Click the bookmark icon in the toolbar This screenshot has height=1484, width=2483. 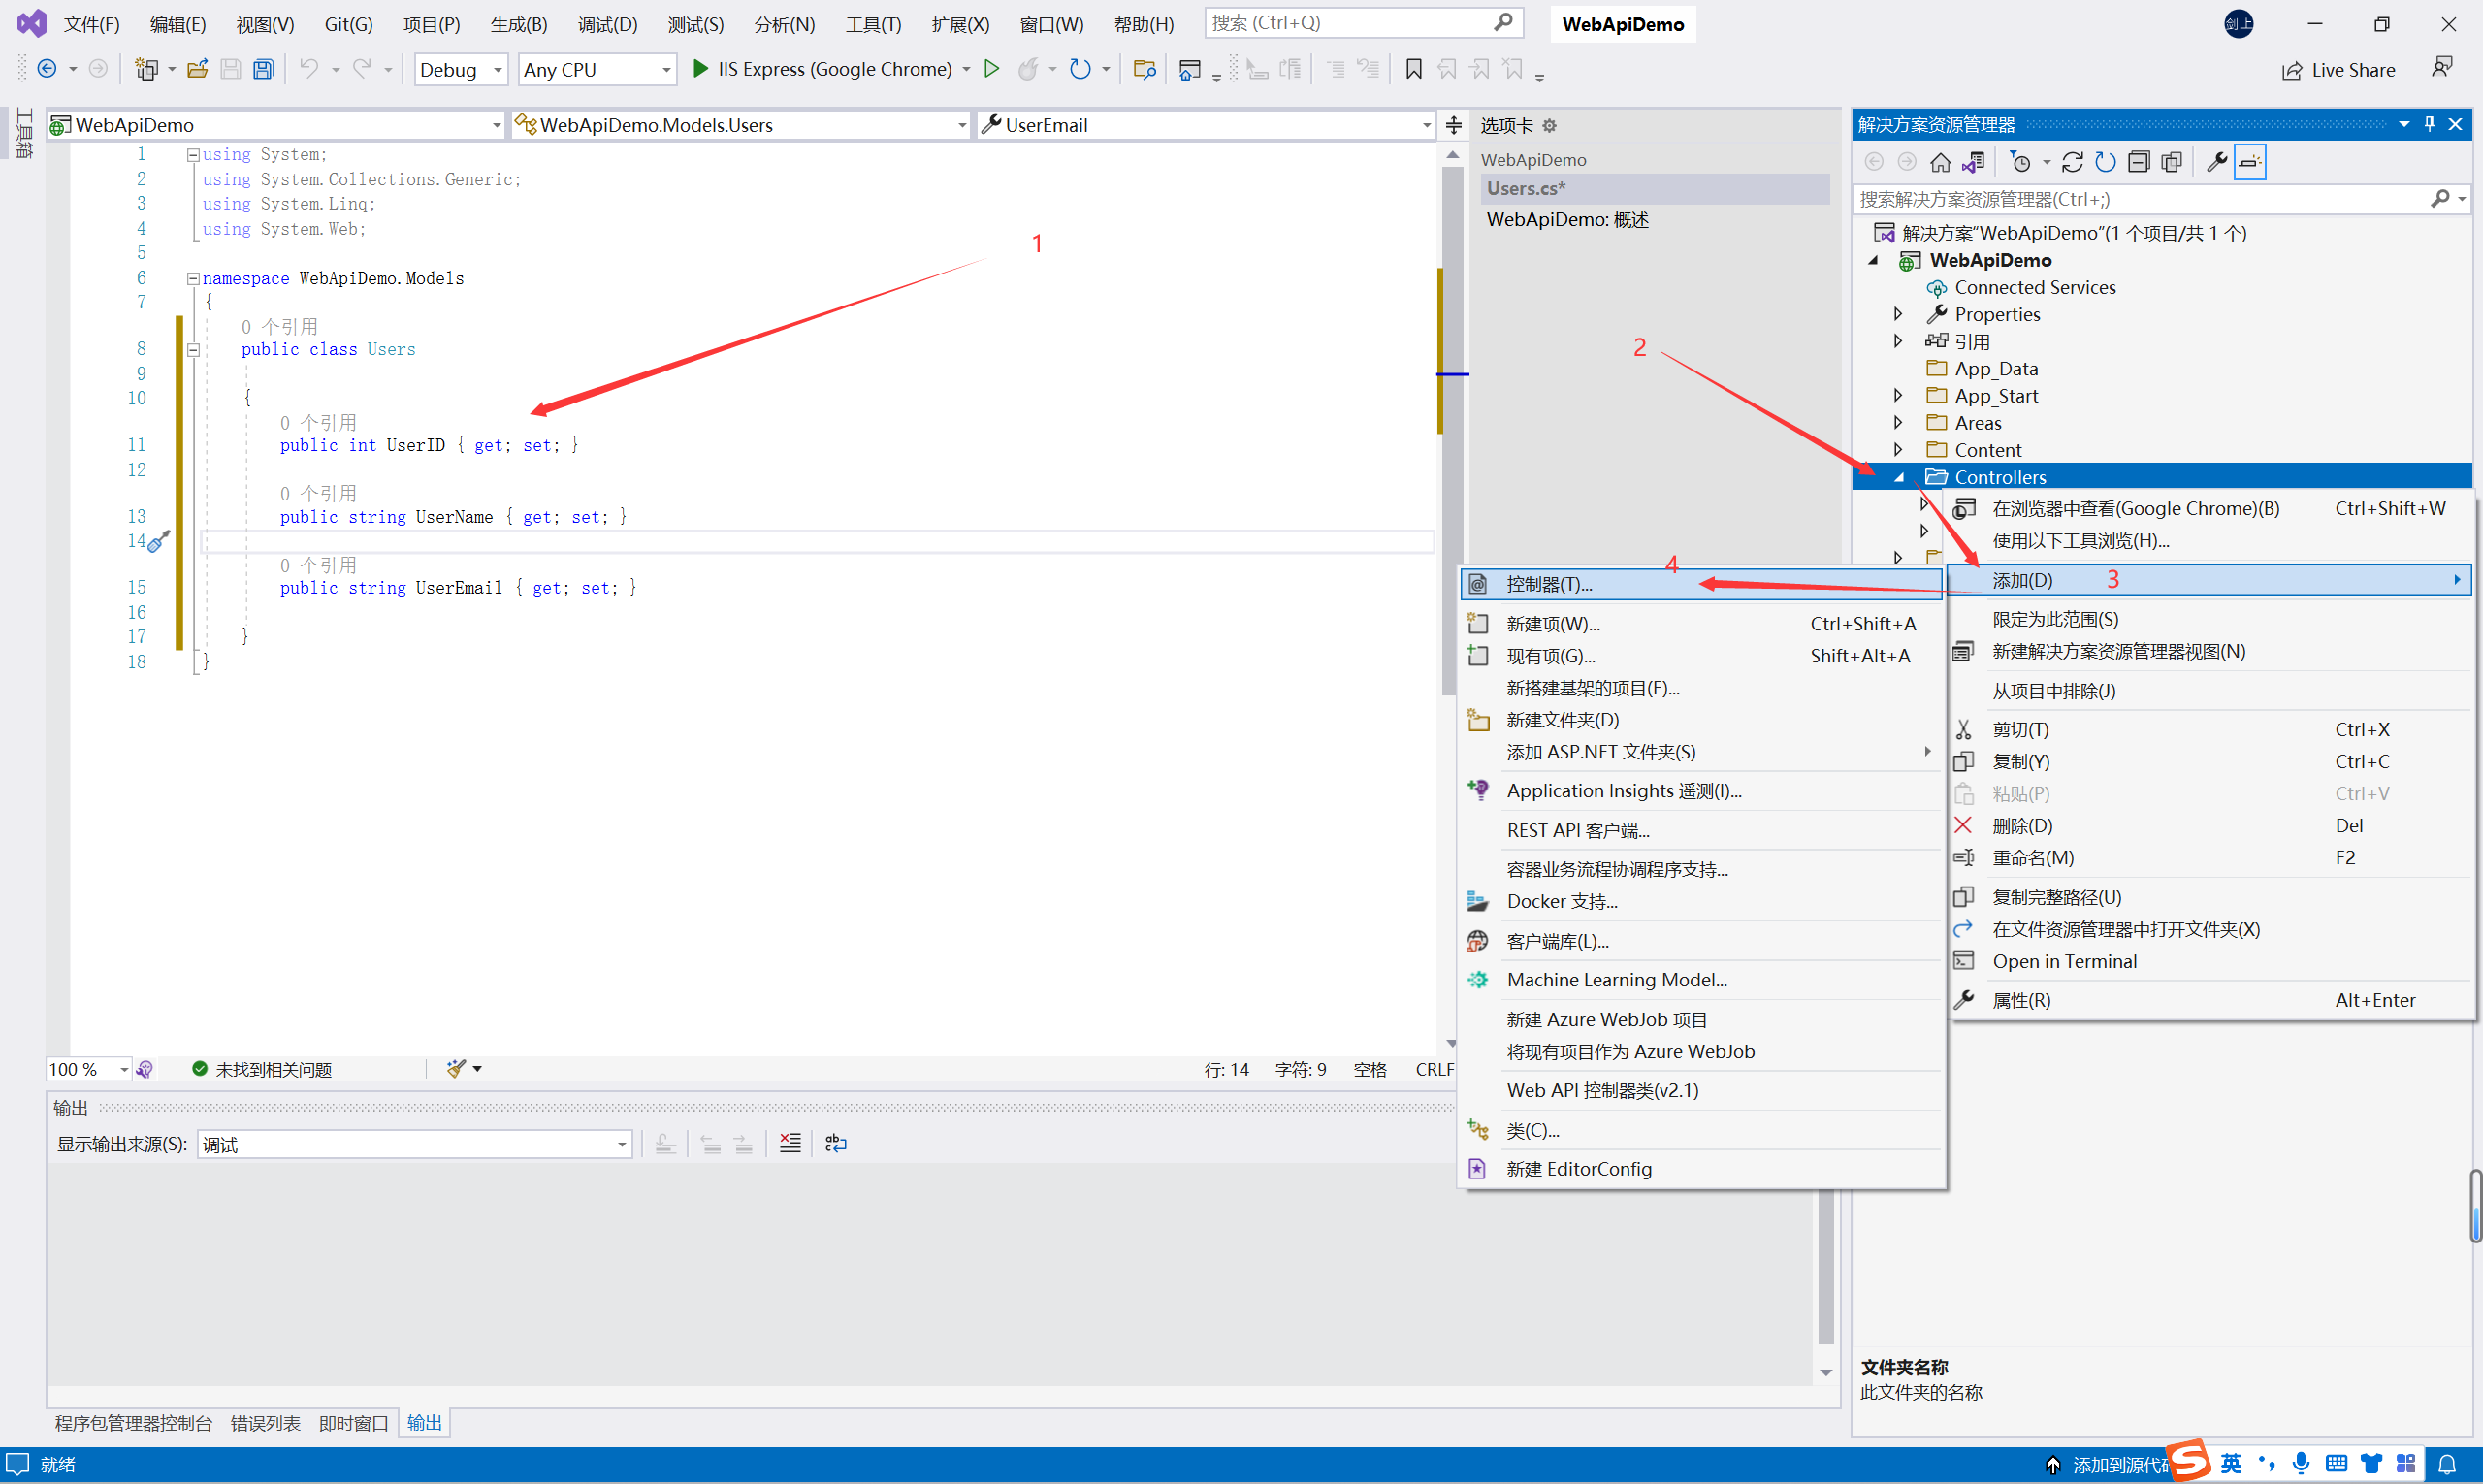pos(1413,69)
